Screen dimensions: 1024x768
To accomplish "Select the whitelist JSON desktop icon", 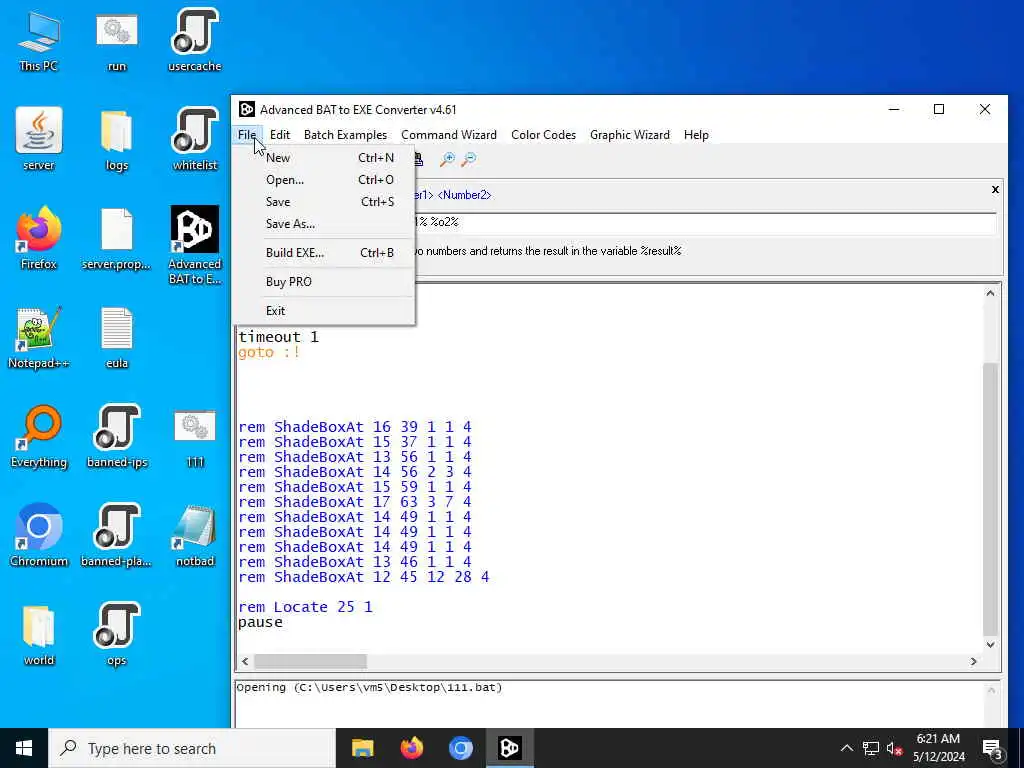I will click(195, 139).
